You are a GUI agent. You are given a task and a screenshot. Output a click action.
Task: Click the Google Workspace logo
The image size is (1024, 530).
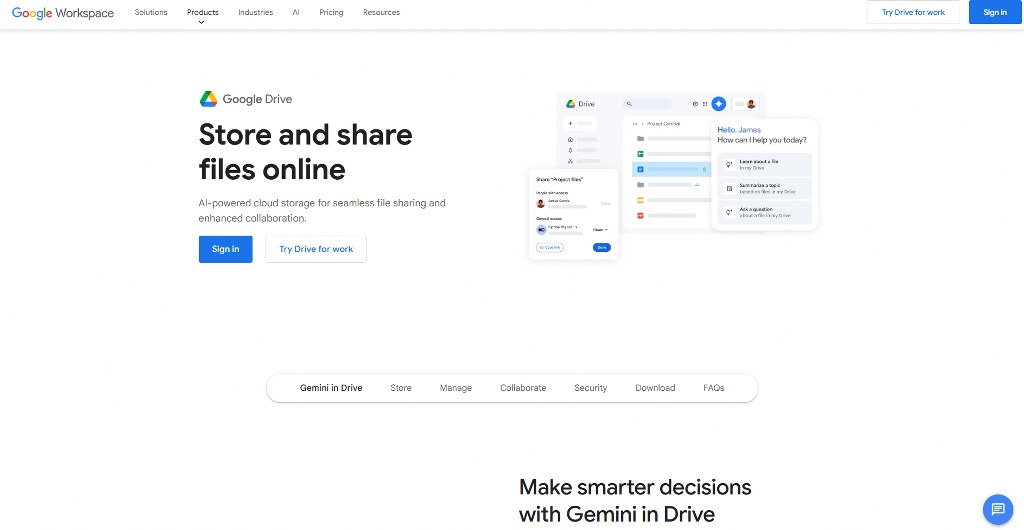pyautogui.click(x=63, y=12)
